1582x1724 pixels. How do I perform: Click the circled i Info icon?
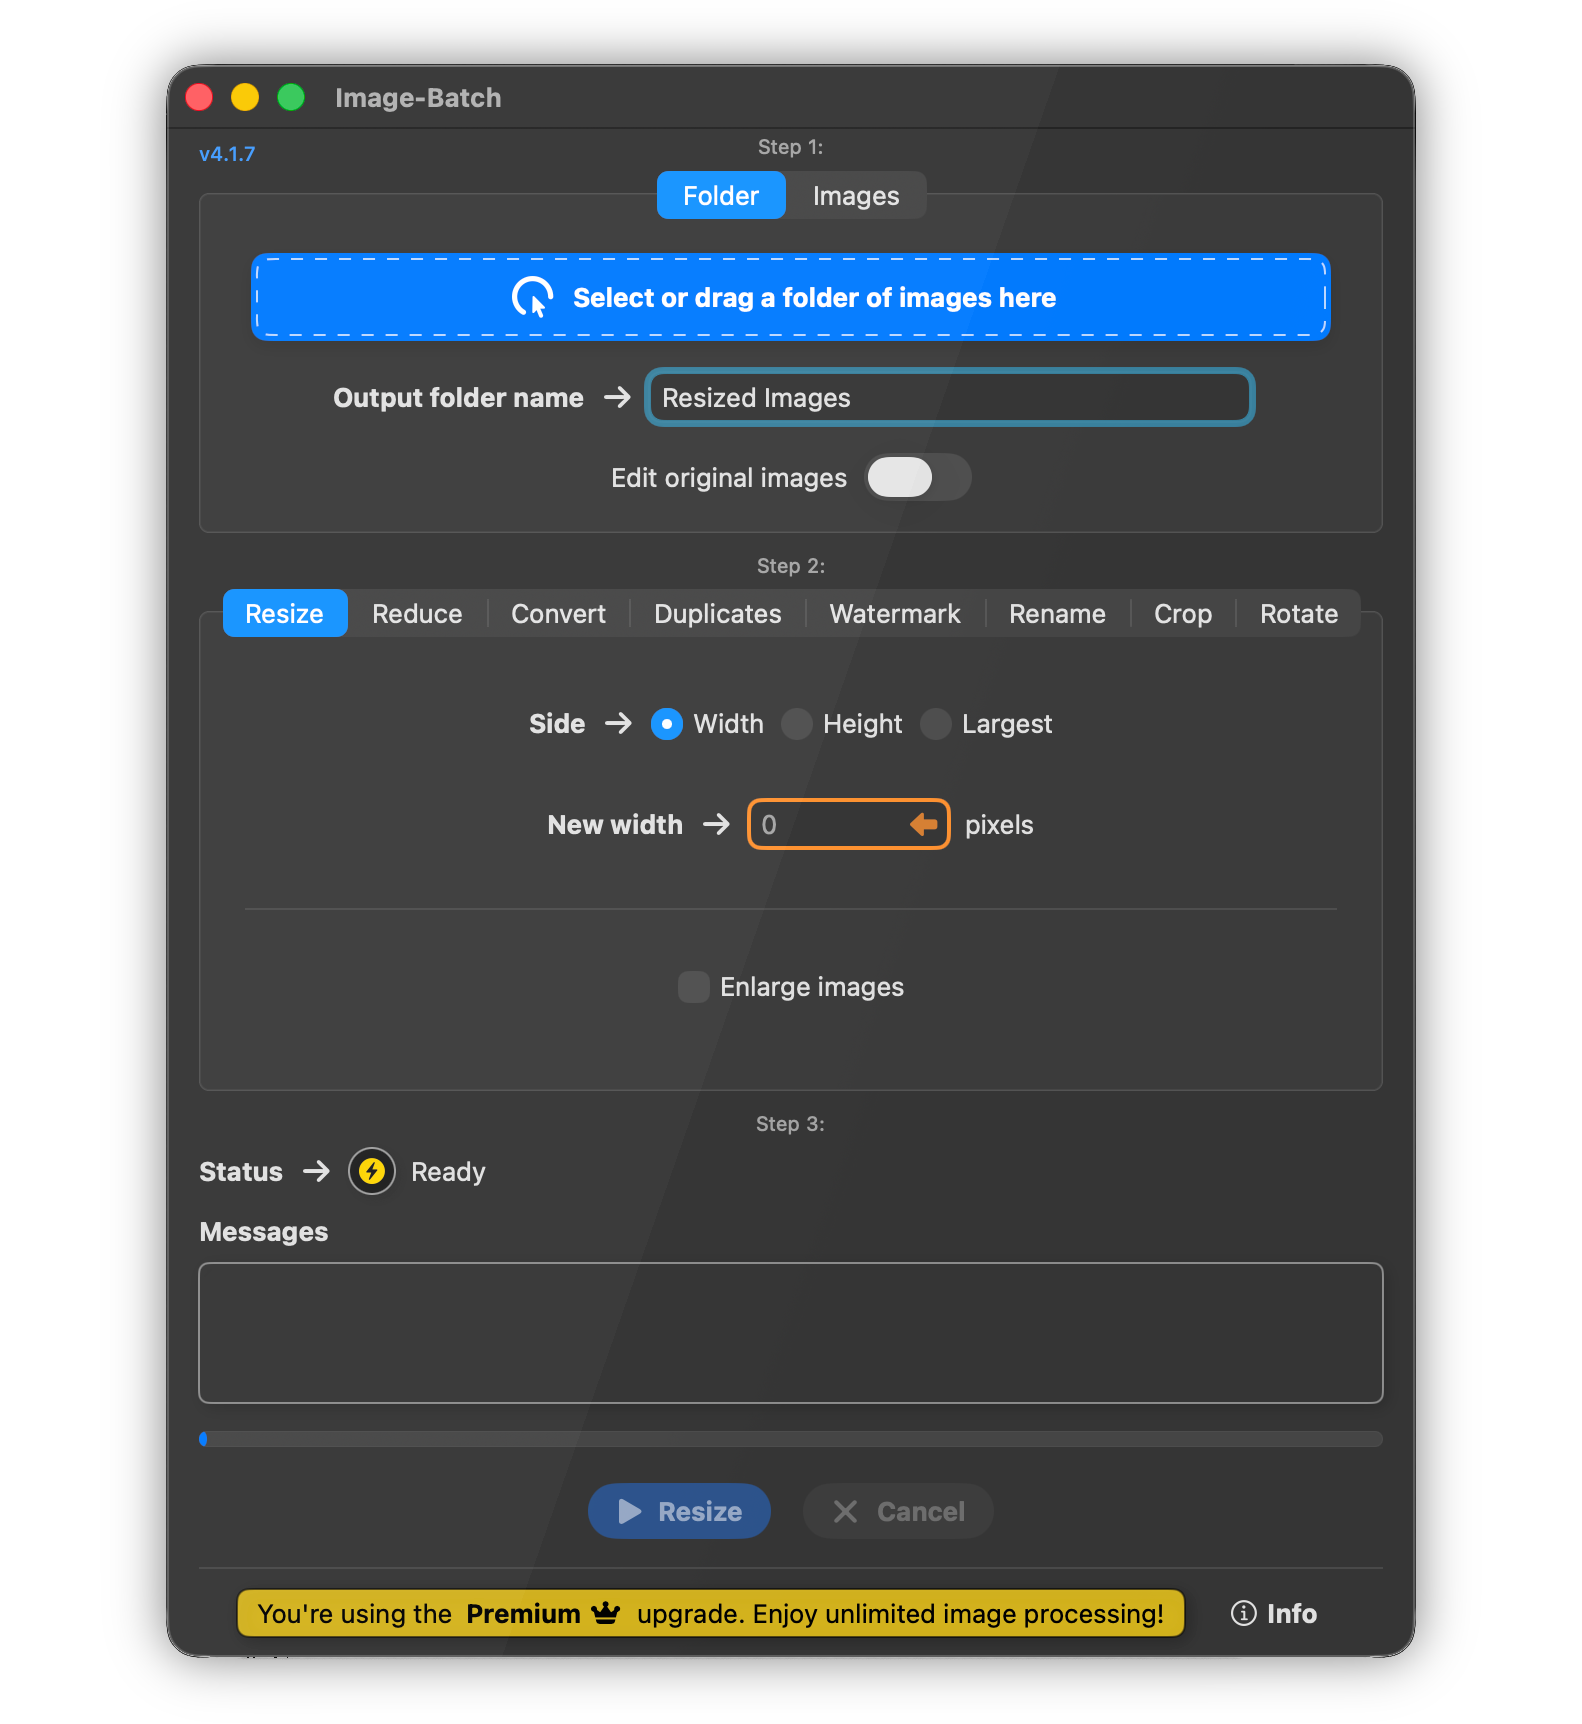click(1243, 1613)
